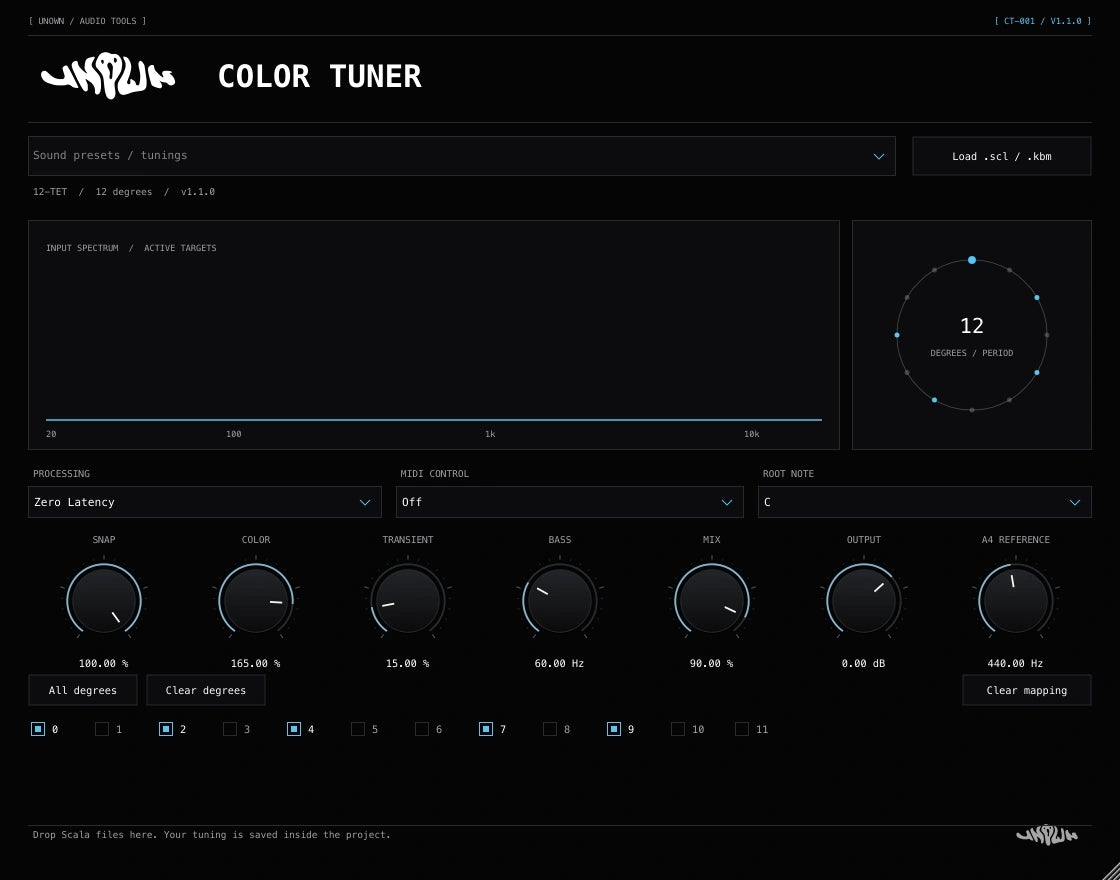
Task: Enable degree 10 checkbox
Action: (678, 729)
